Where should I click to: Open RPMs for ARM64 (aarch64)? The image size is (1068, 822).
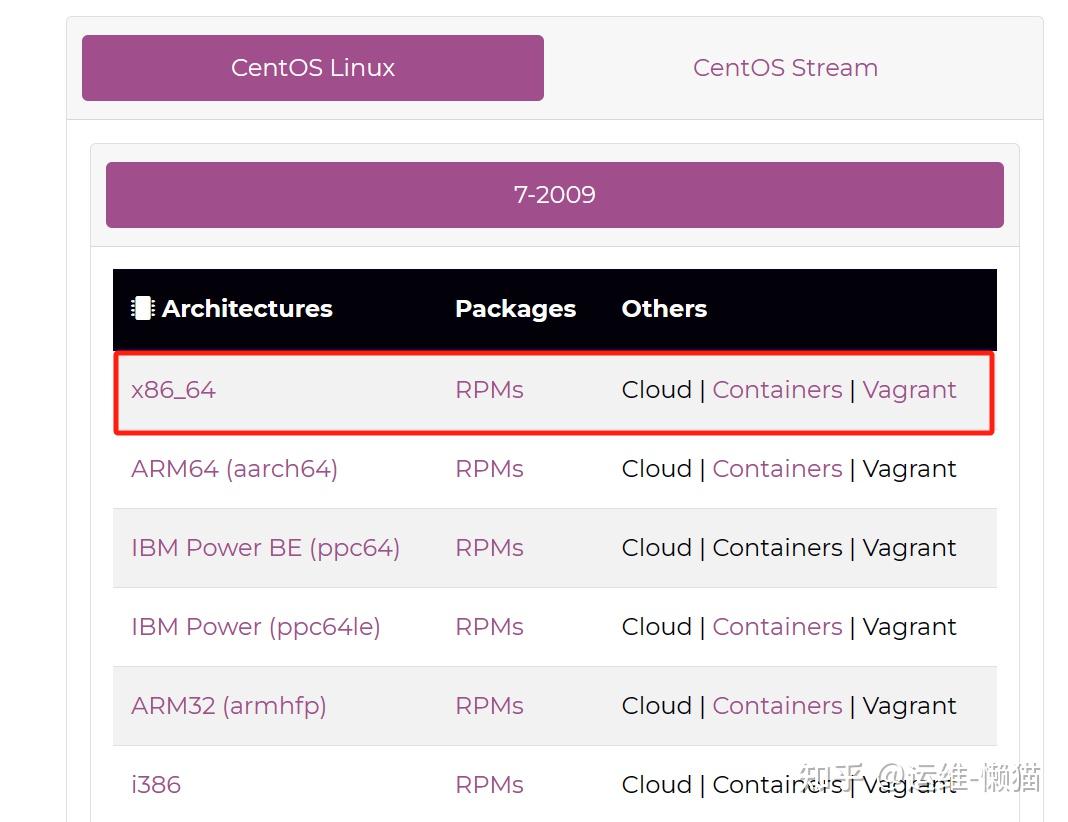pos(489,468)
